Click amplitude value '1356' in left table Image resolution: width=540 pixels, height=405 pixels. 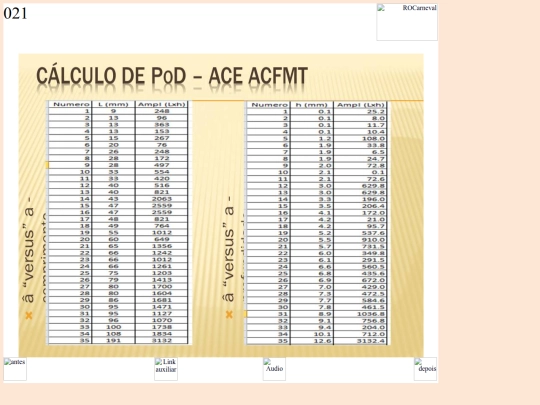[162, 246]
